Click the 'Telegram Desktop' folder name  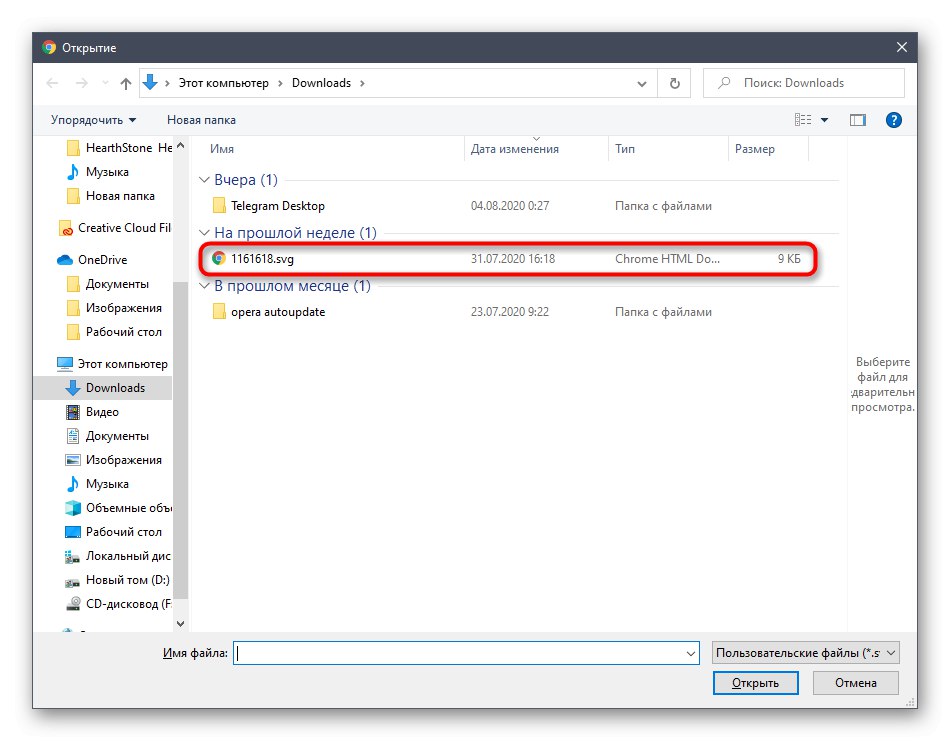tap(278, 205)
